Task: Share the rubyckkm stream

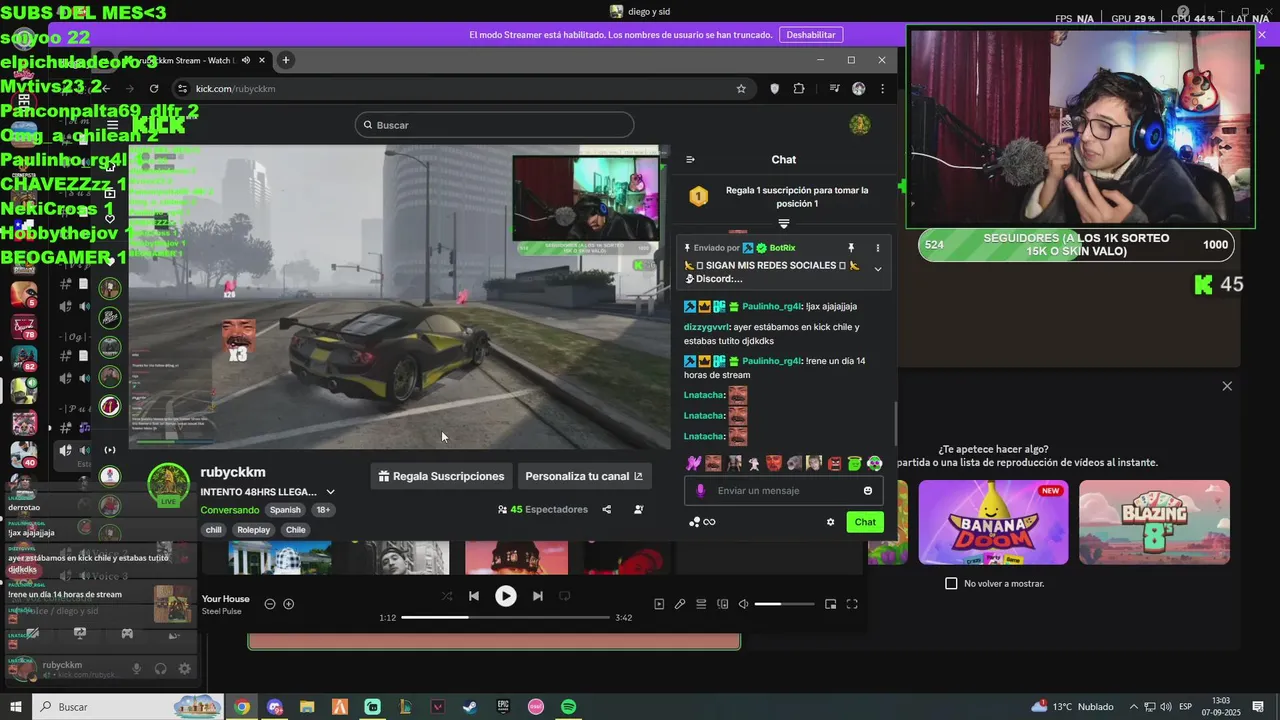Action: [606, 509]
